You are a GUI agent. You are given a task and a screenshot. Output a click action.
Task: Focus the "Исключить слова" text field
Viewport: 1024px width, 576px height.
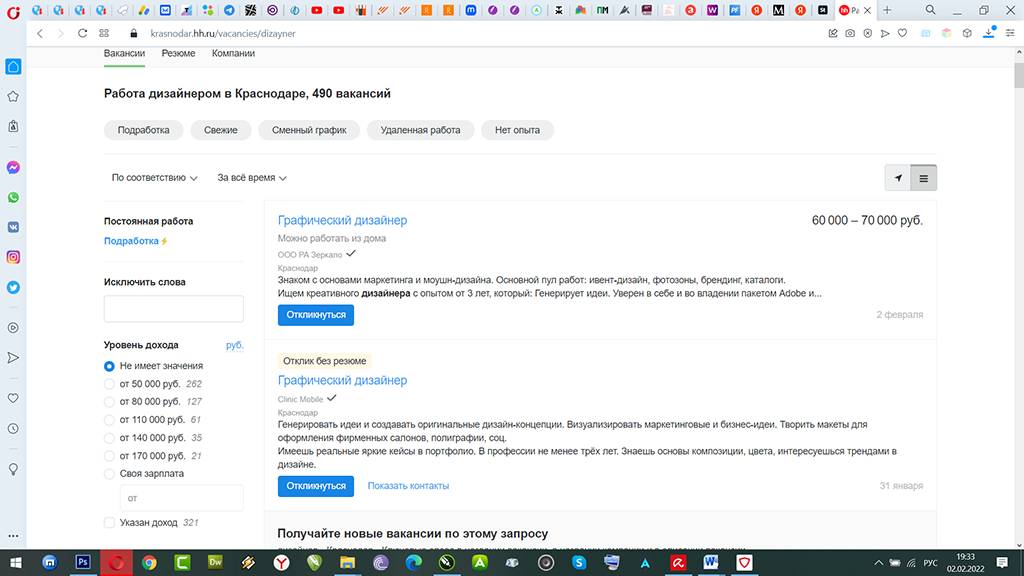point(173,309)
